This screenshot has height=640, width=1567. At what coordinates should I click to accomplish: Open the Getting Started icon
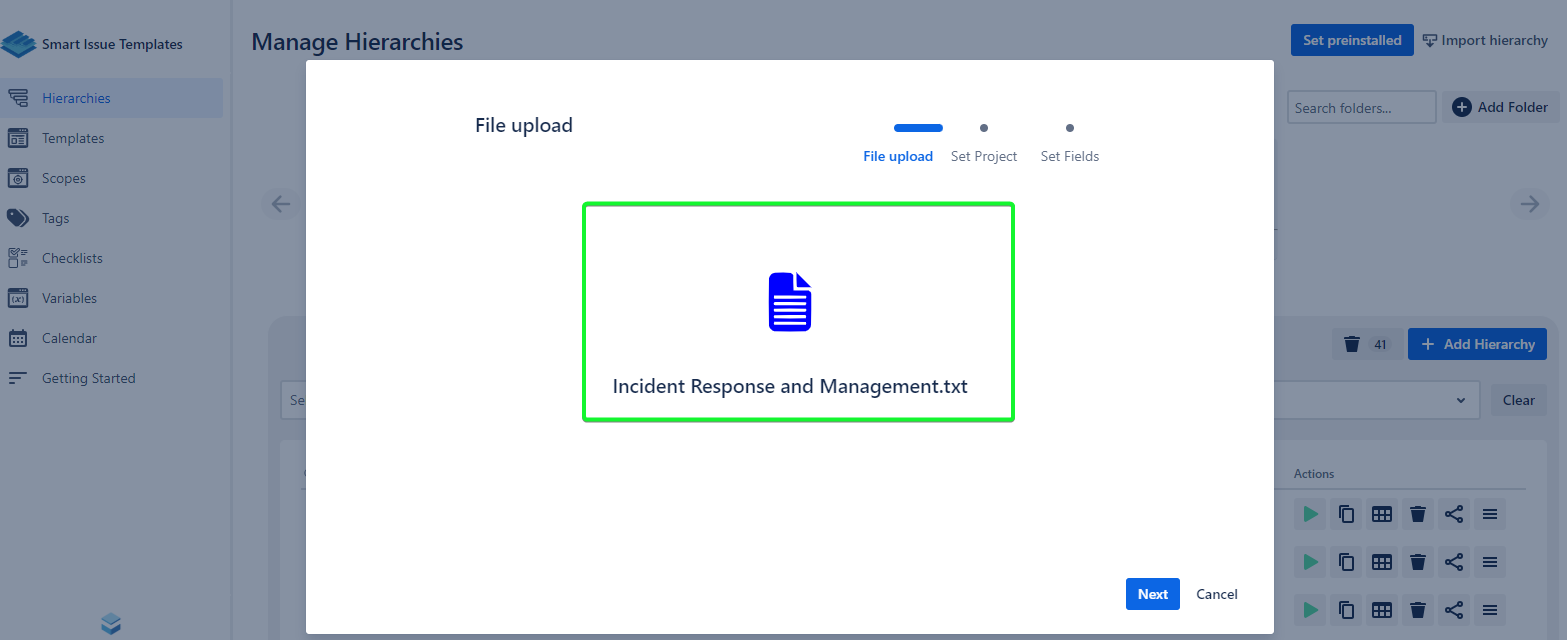18,378
